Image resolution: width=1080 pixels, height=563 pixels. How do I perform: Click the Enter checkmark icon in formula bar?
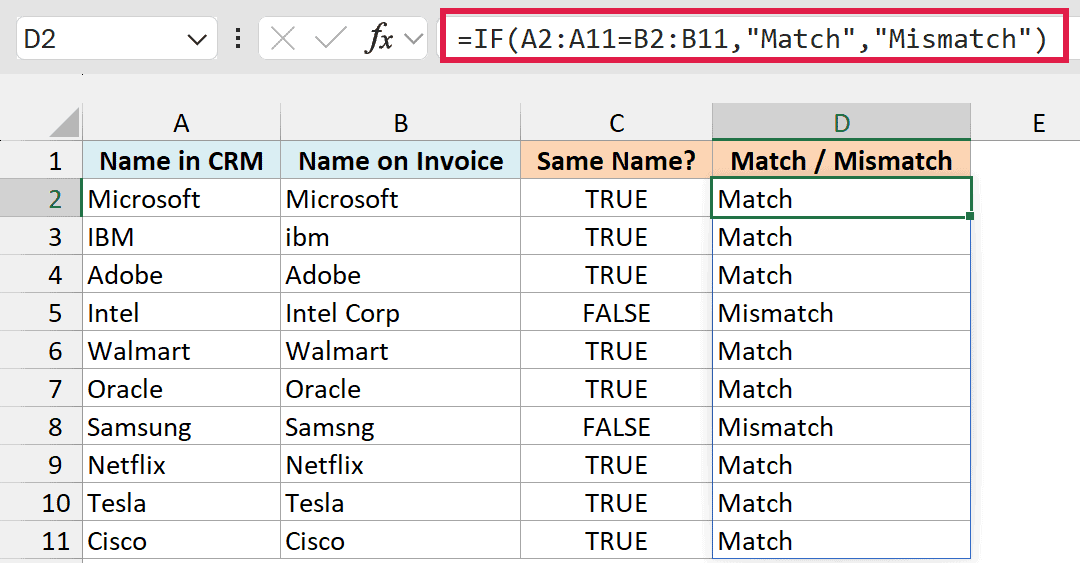coord(330,39)
